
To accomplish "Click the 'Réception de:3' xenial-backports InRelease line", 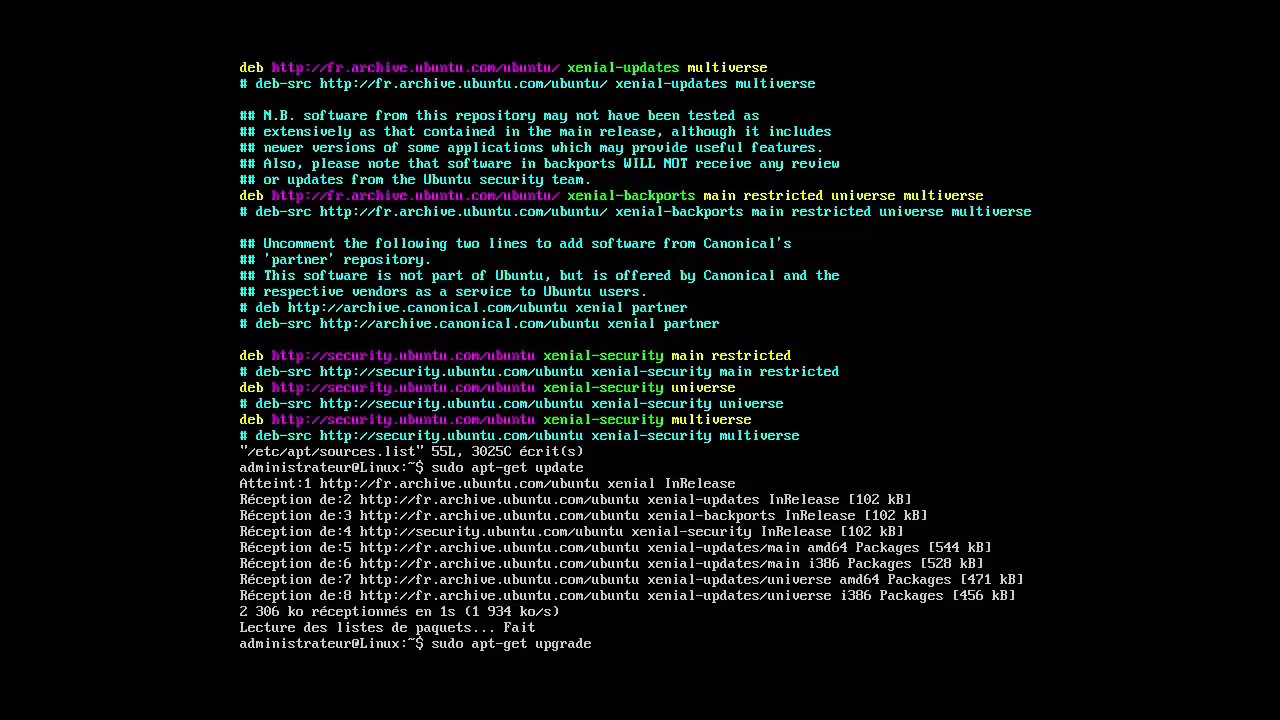I will (583, 516).
